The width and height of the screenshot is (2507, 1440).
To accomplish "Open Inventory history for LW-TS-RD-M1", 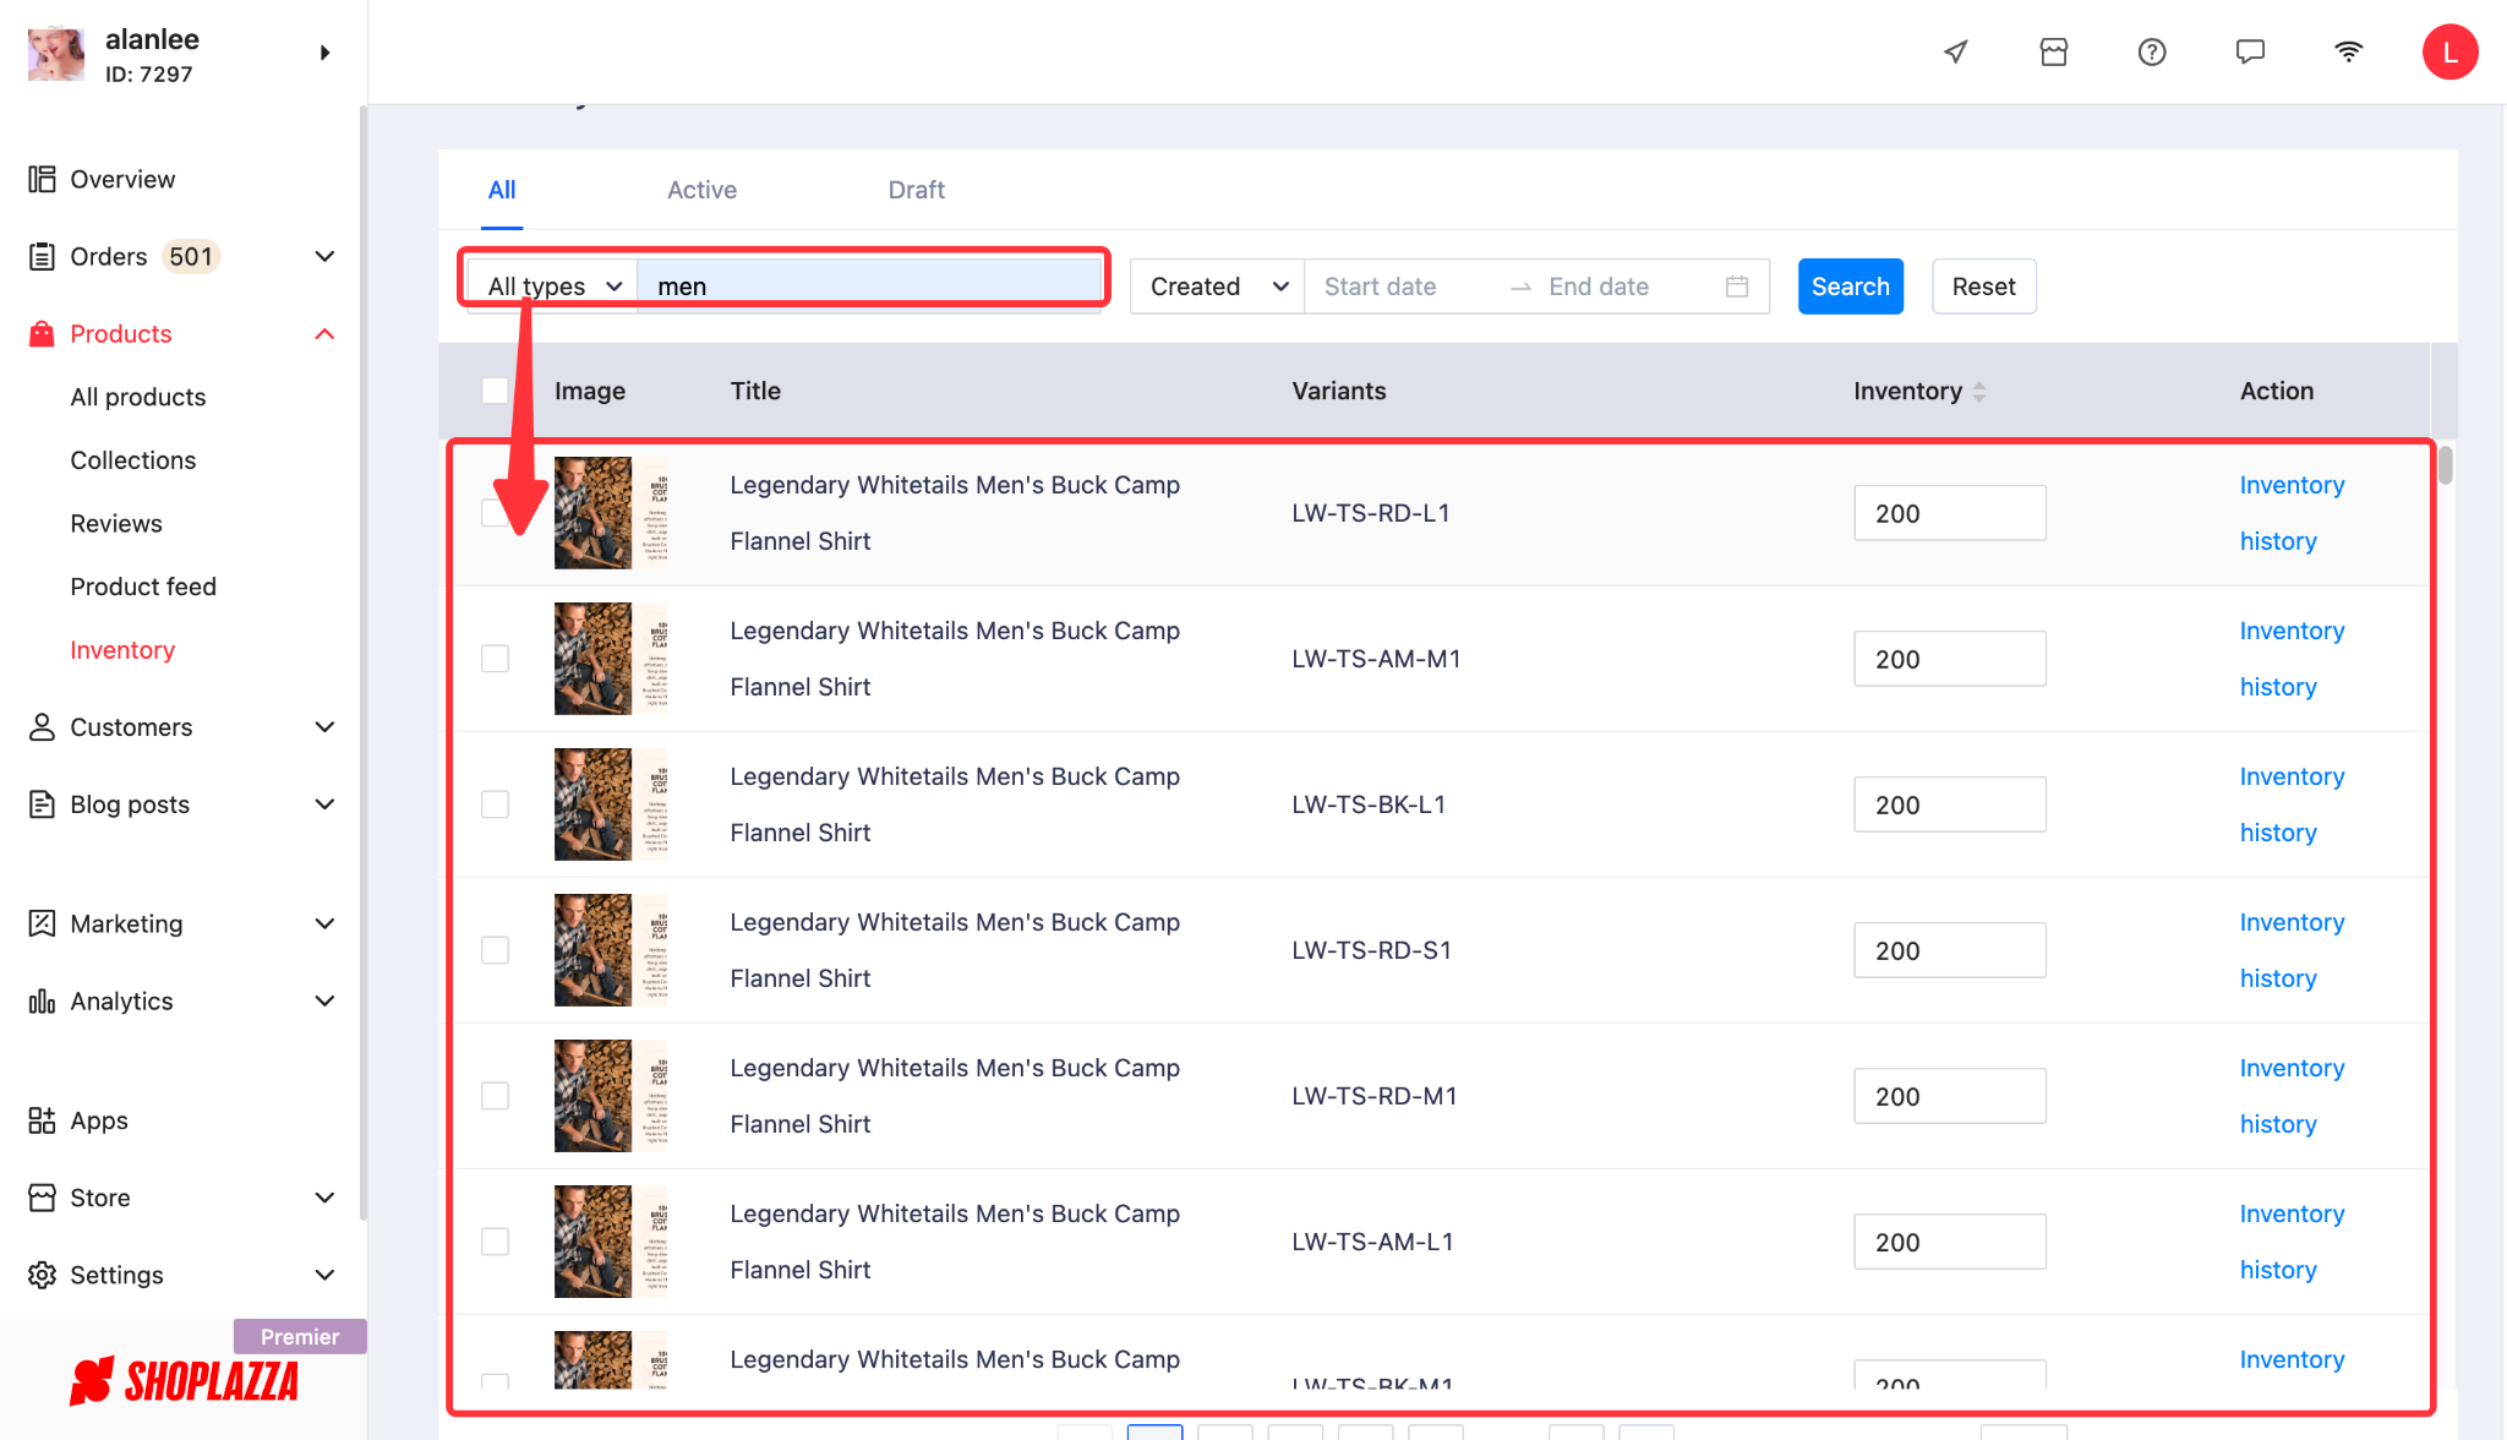I will coord(2292,1096).
